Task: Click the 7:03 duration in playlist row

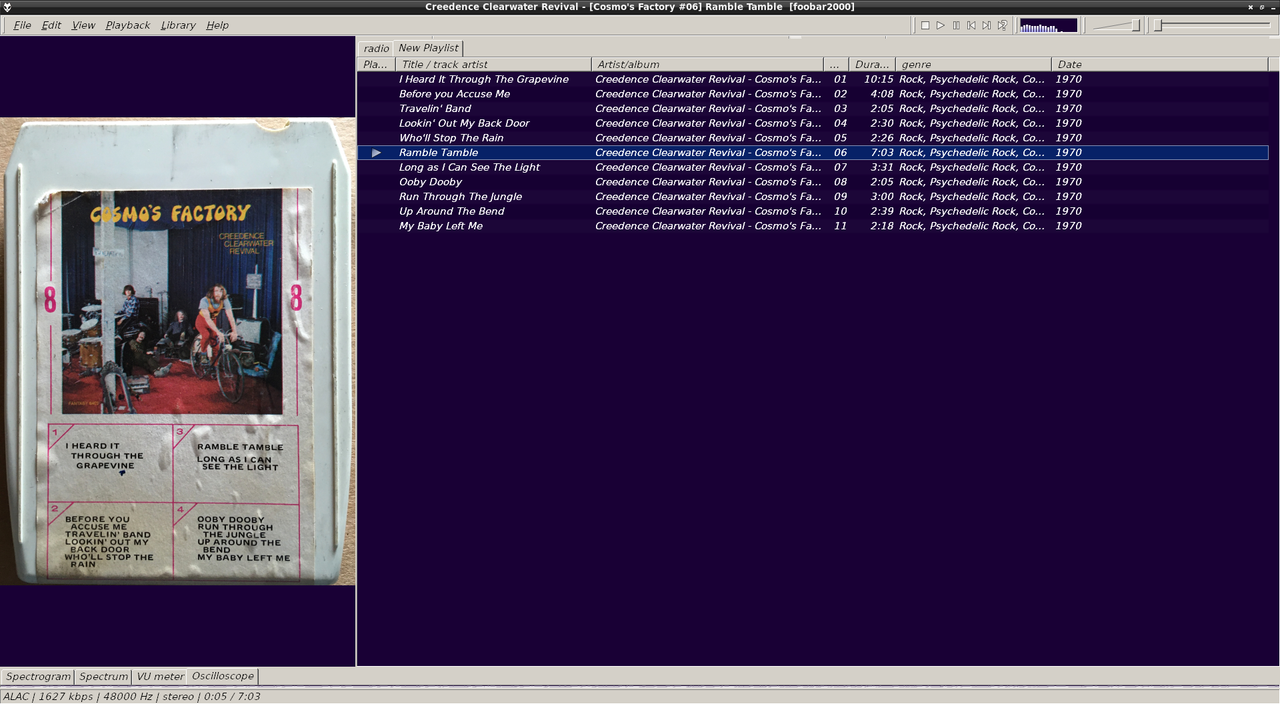Action: point(881,153)
